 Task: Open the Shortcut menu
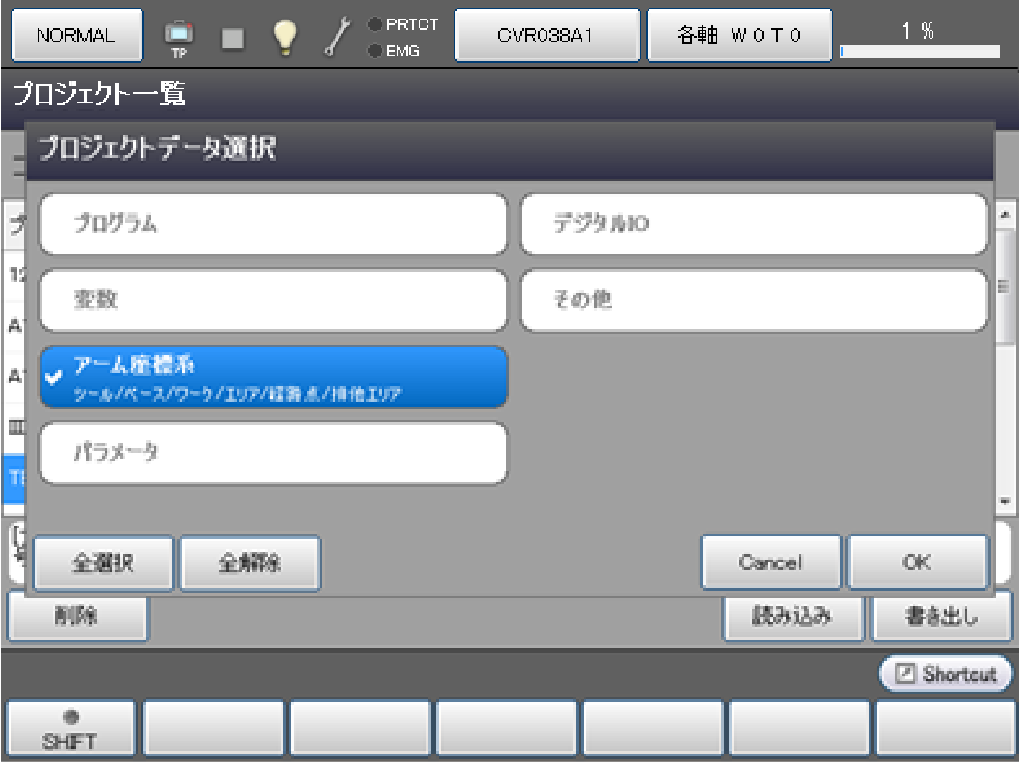coord(945,674)
